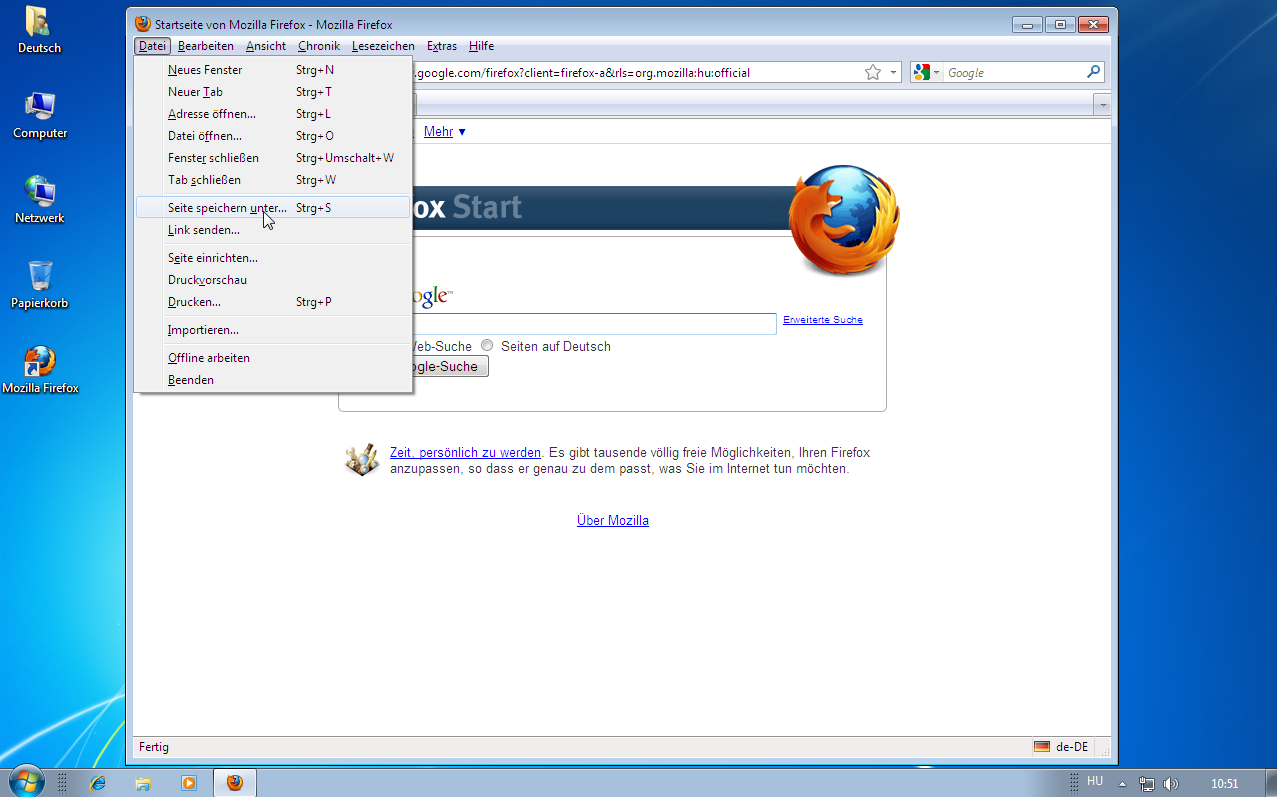This screenshot has width=1277, height=797.
Task: Click the large Firefox logo
Action: click(x=843, y=220)
